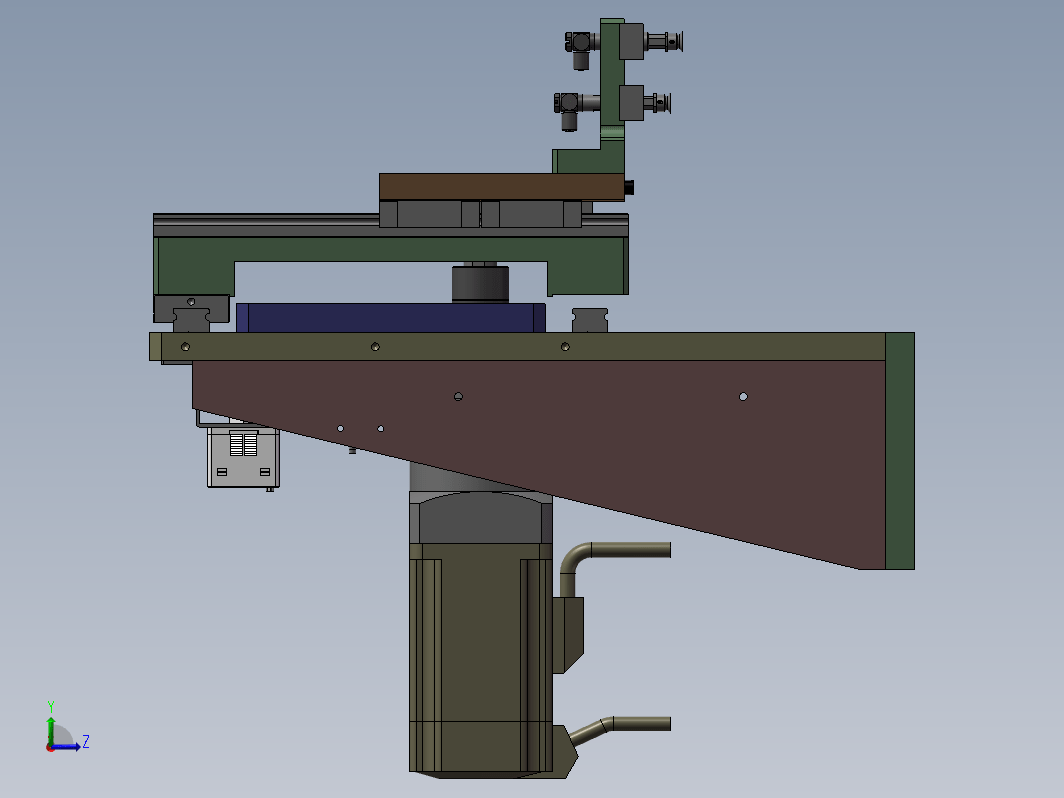The image size is (1064, 798).
Task: Click the far-right hole in the maroon plate
Action: (x=743, y=396)
